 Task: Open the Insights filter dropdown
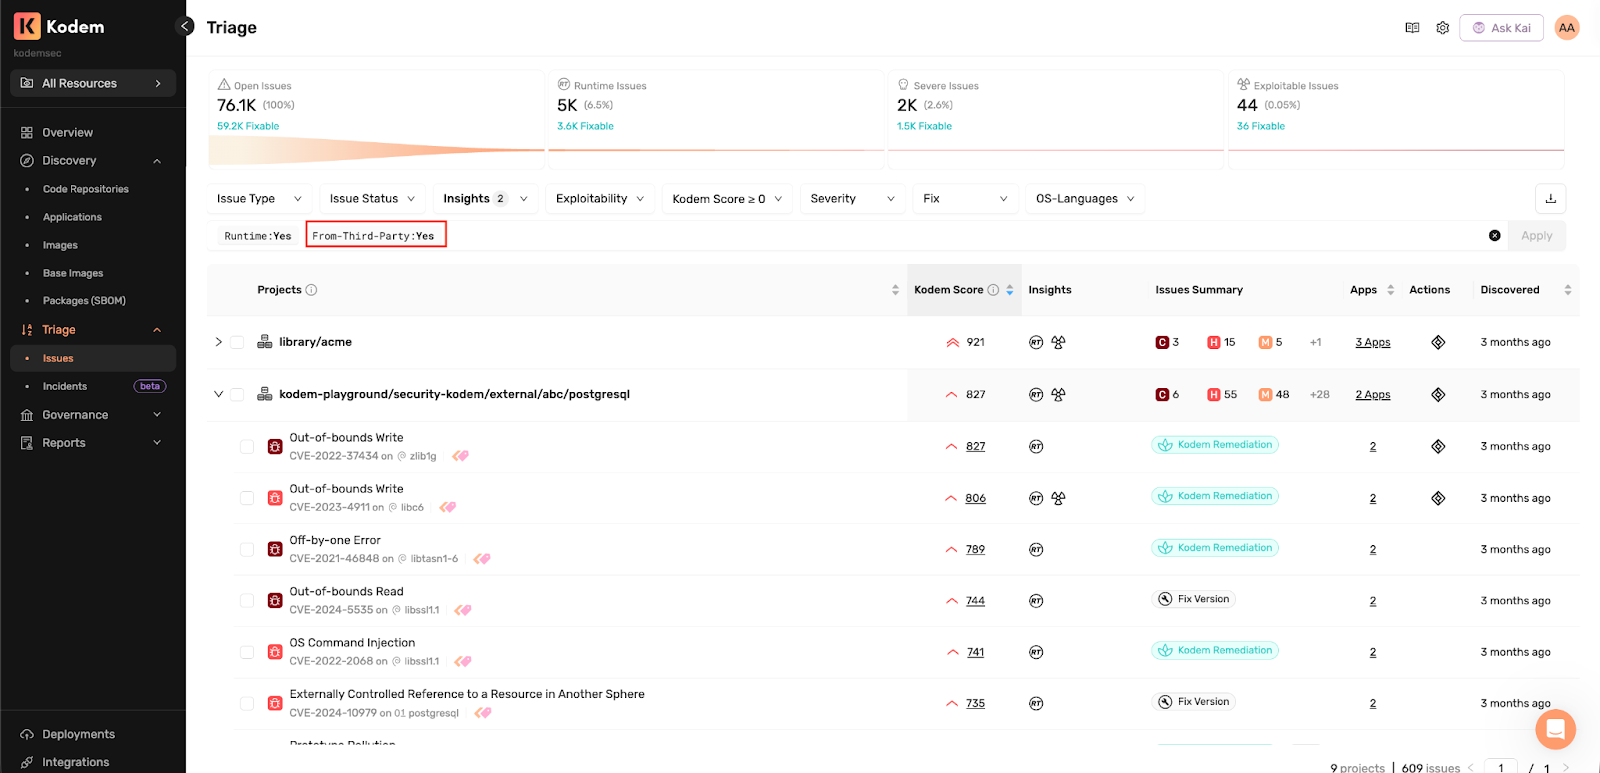click(x=485, y=198)
